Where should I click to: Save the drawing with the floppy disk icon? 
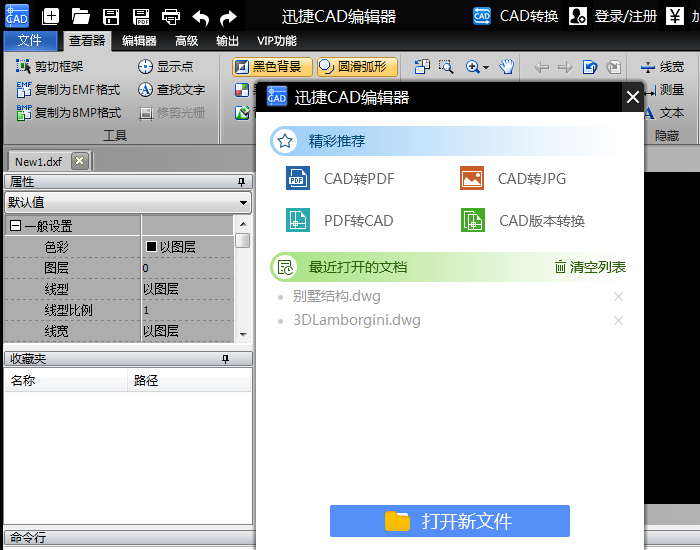click(x=111, y=17)
